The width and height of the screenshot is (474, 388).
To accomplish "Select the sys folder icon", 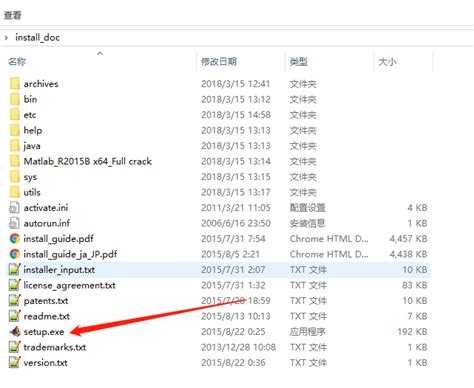I will pos(15,177).
